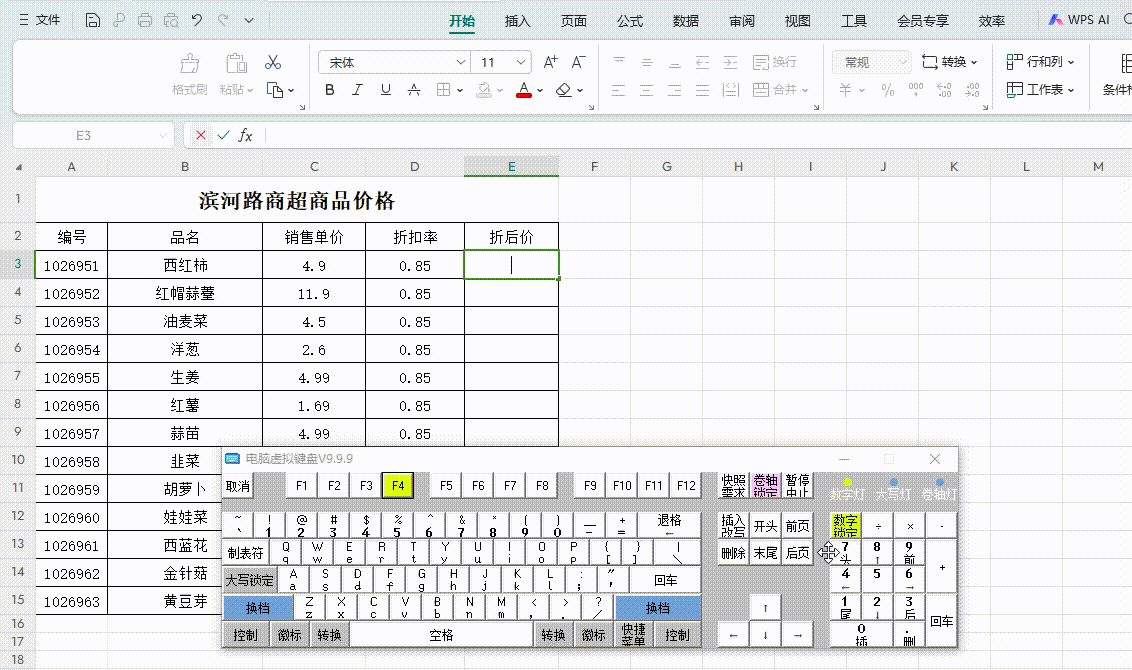Switch to the 公式 tab
This screenshot has width=1132, height=670.
(630, 21)
